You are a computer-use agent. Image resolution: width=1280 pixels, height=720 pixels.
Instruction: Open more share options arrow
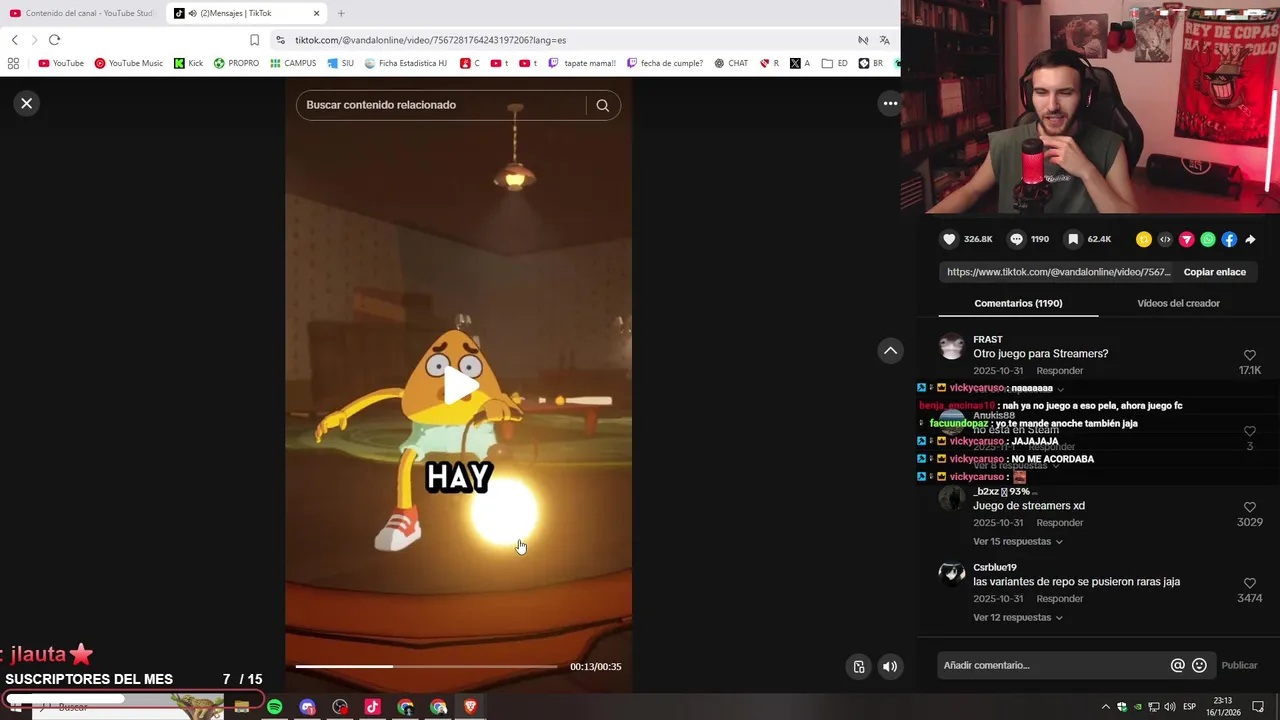pos(1250,239)
